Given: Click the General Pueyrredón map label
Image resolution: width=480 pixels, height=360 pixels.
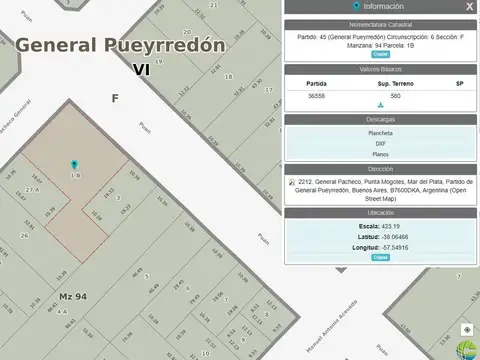Looking at the screenshot, I should pos(120,45).
